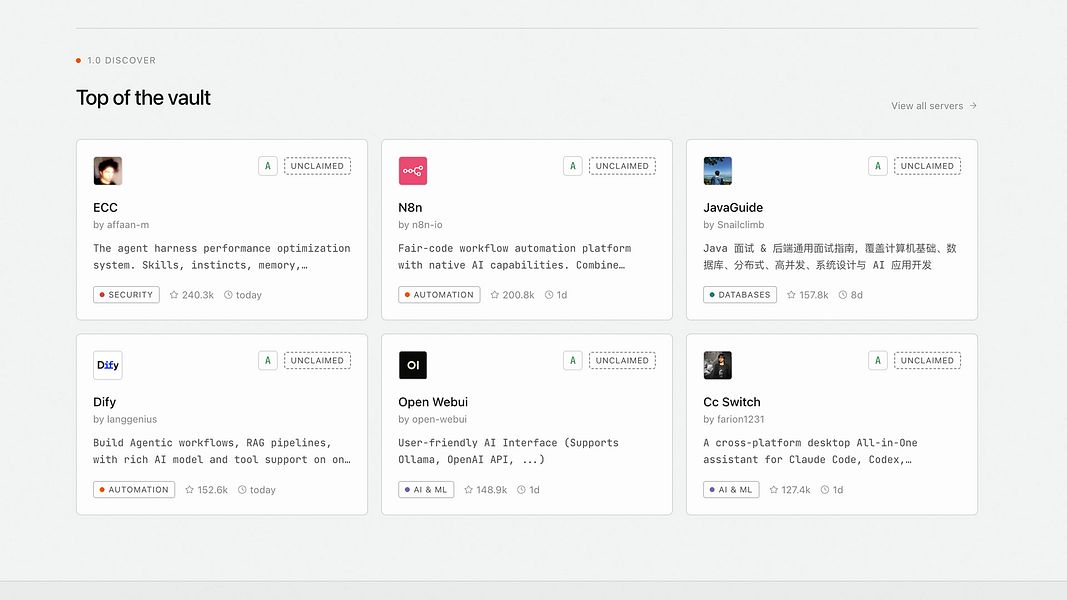This screenshot has height=600, width=1067.
Task: Click the clock icon on Dify card
Action: point(242,490)
